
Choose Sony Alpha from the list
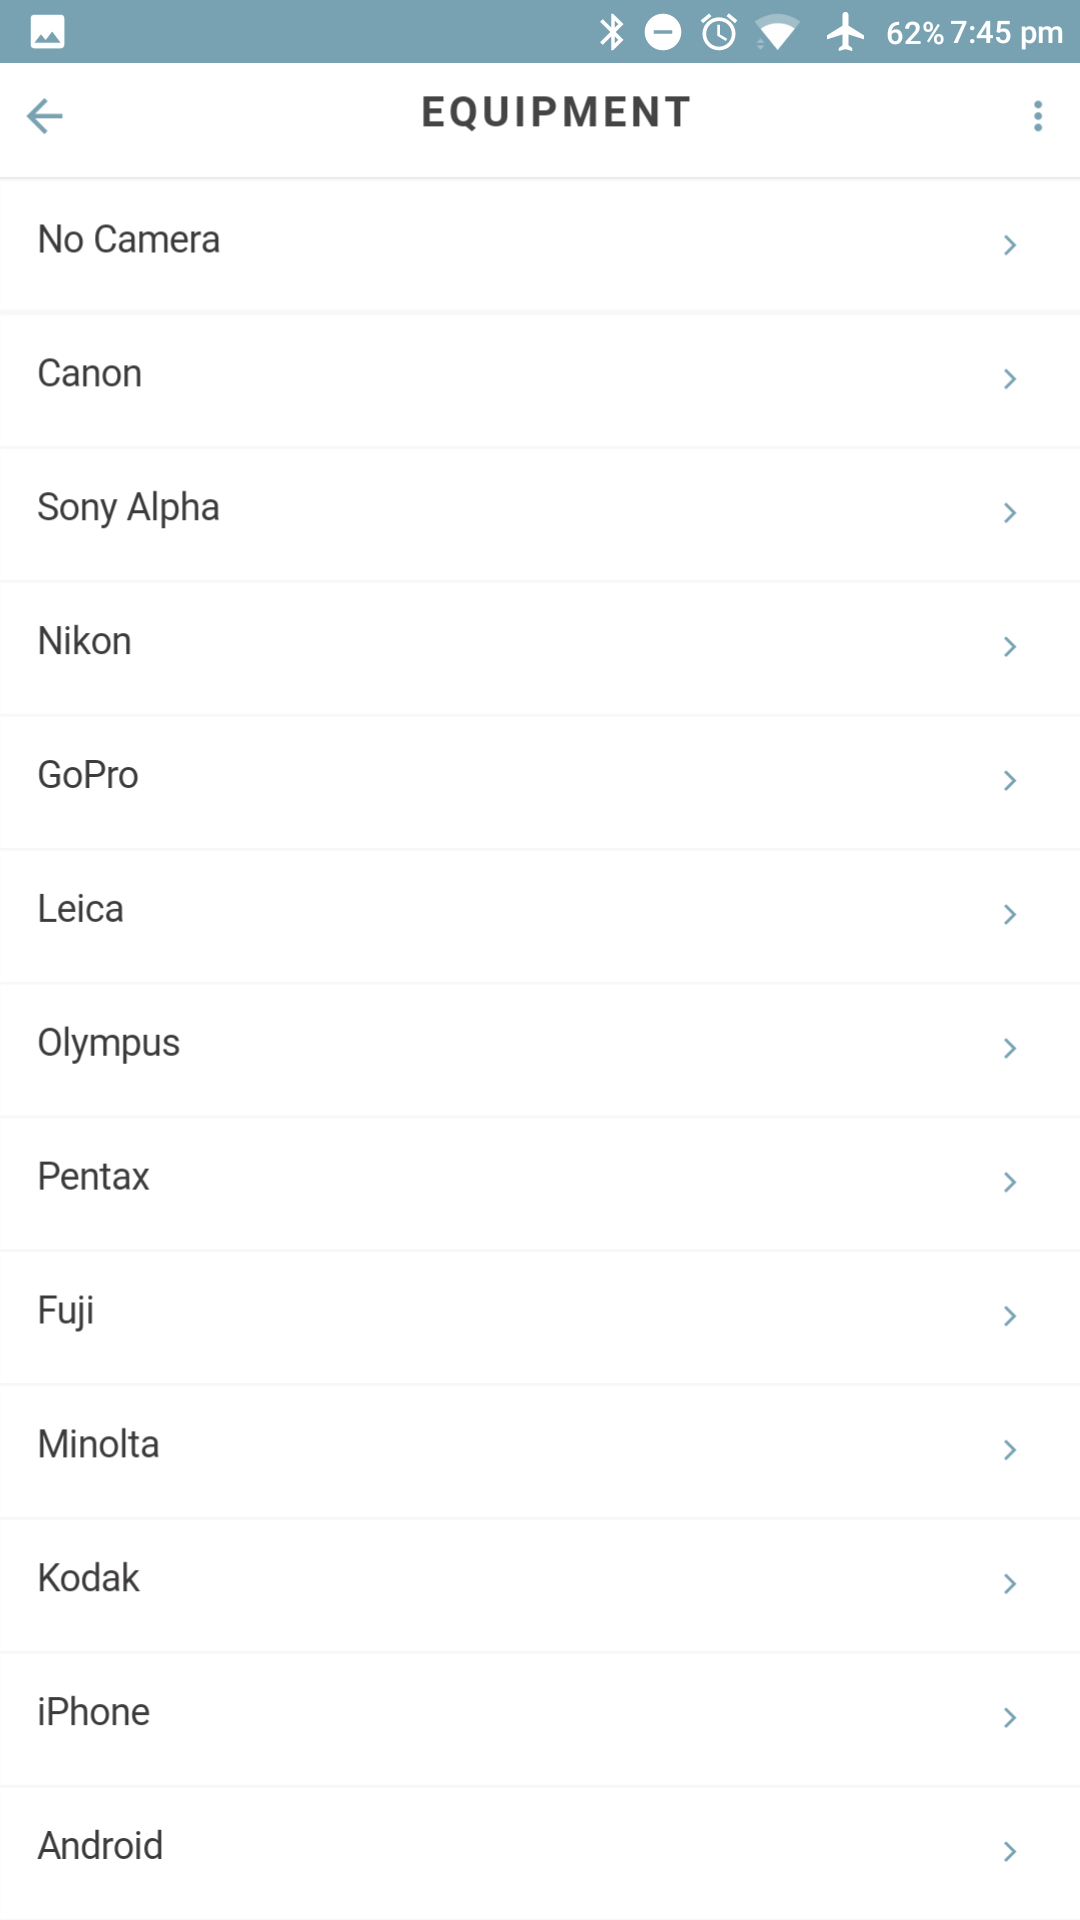pyautogui.click(x=129, y=508)
